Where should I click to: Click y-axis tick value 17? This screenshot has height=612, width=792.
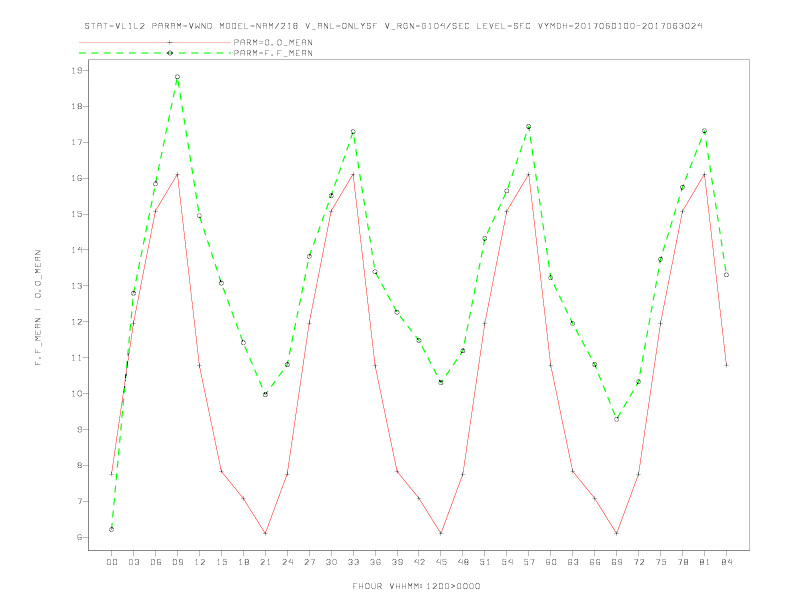pos(76,142)
